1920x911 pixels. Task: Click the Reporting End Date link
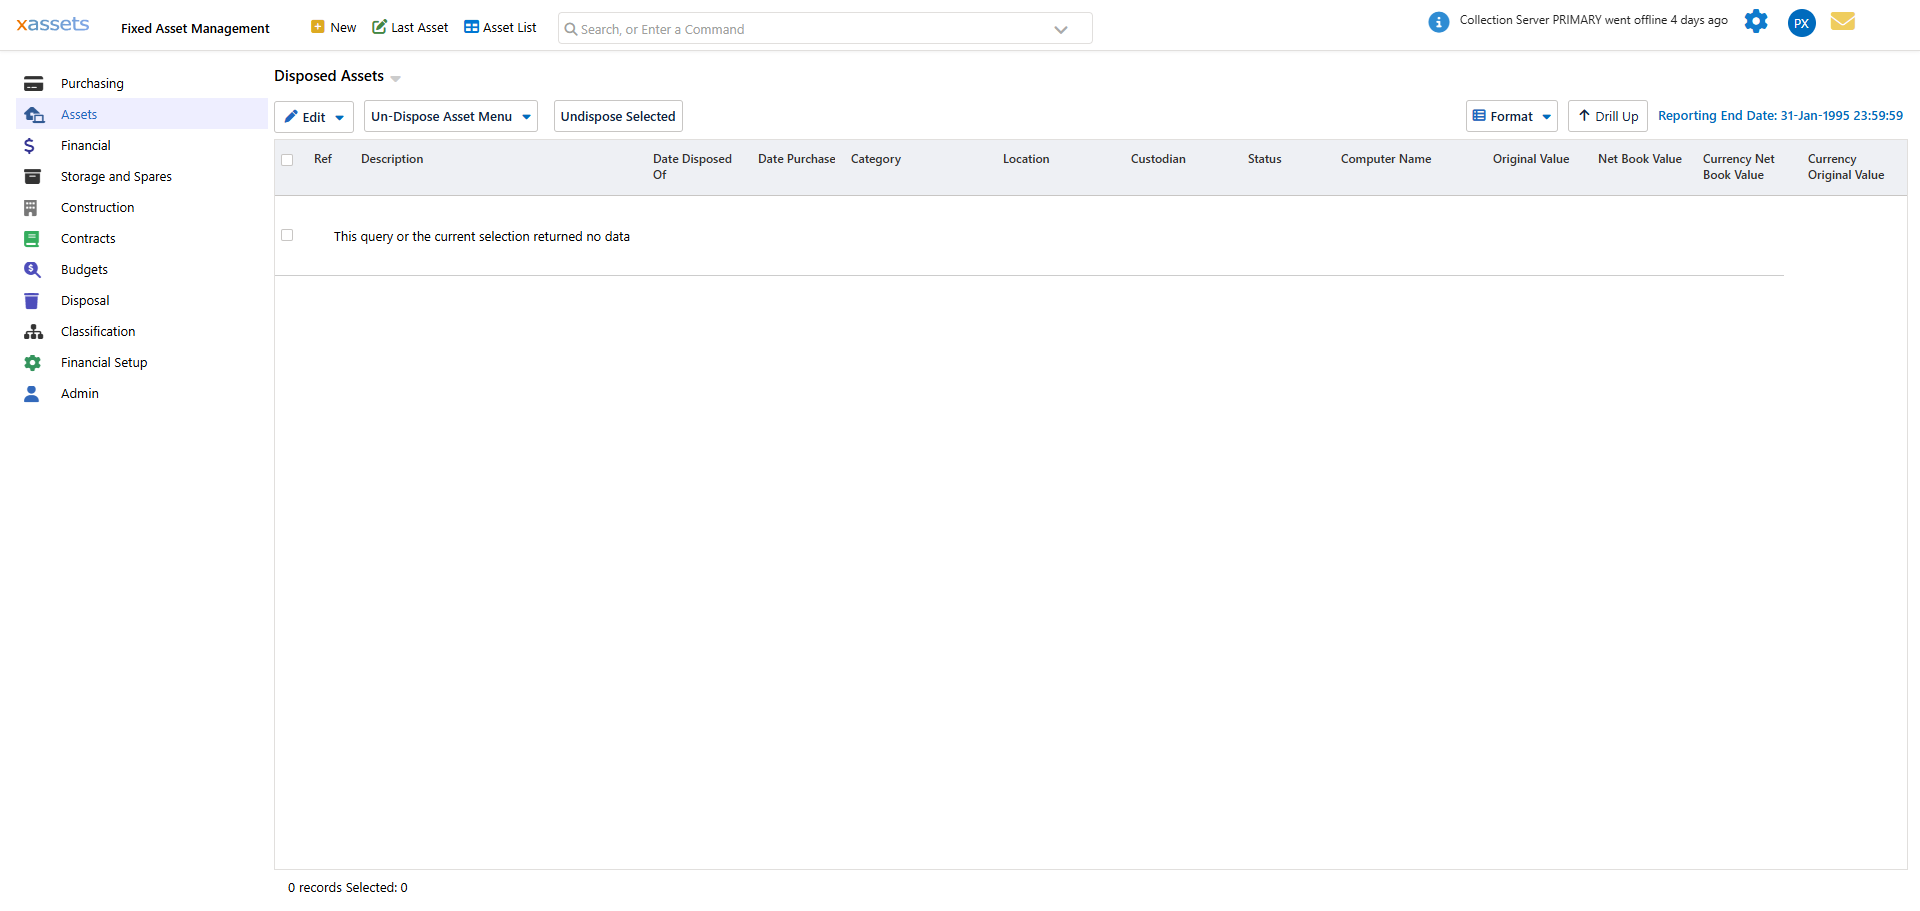pyautogui.click(x=1781, y=115)
